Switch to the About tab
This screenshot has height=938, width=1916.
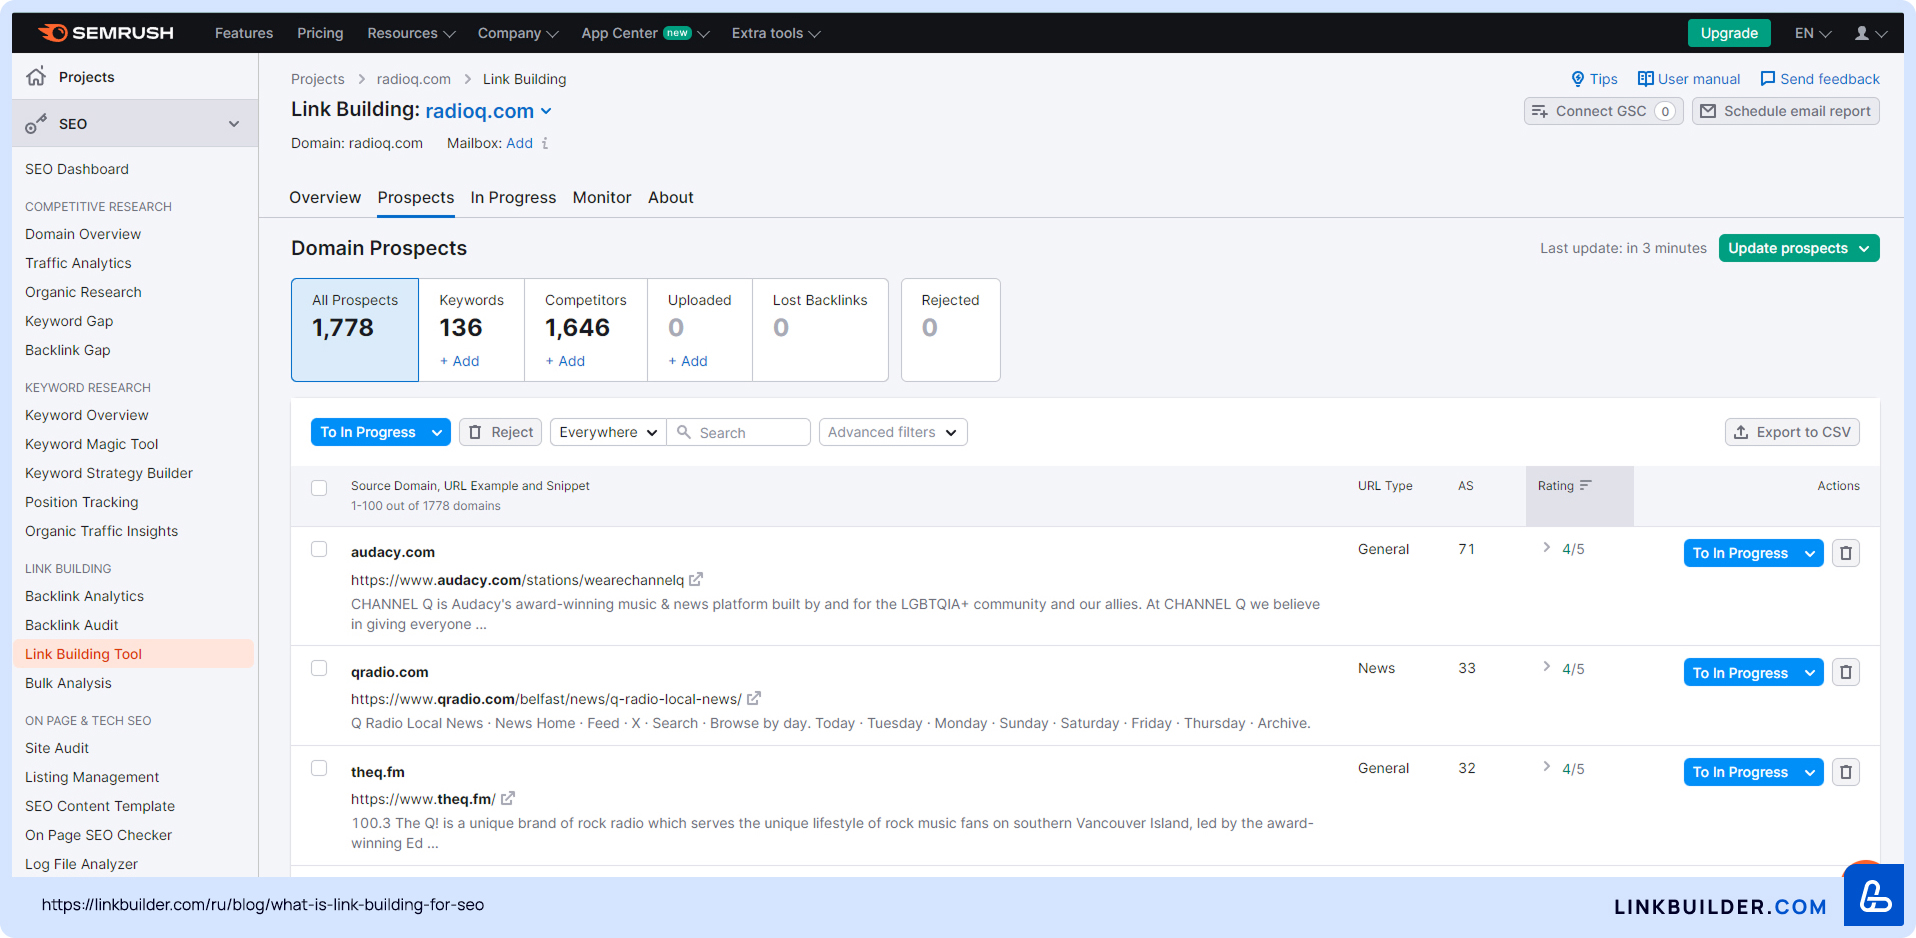[671, 197]
